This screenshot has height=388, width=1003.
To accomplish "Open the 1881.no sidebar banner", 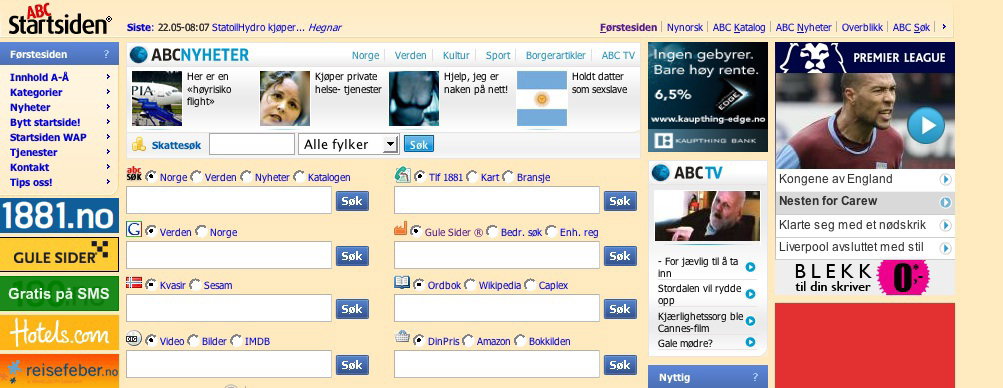I will tap(59, 215).
